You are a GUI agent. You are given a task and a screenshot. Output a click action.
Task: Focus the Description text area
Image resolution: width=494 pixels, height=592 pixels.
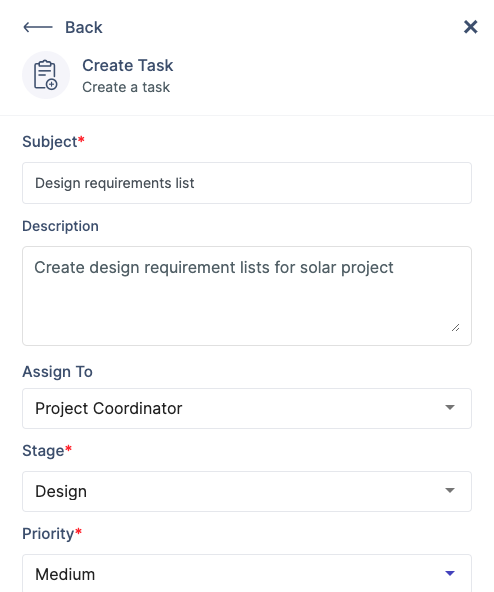pyautogui.click(x=247, y=296)
